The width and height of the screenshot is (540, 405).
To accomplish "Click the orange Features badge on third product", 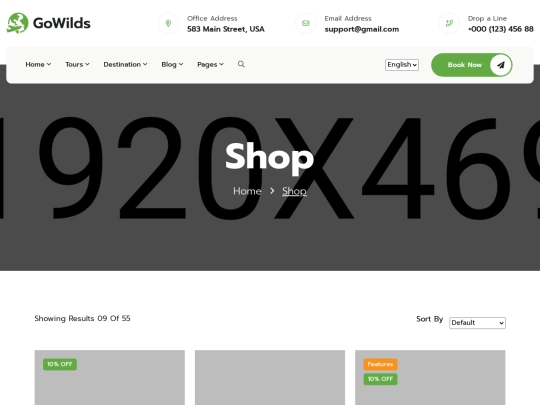I will pyautogui.click(x=380, y=364).
